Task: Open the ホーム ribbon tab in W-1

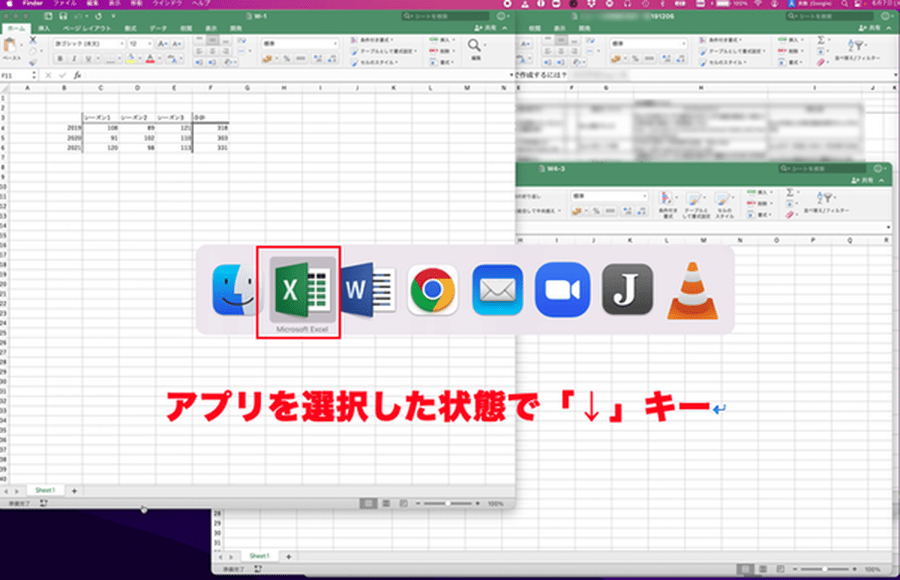Action: 16,28
